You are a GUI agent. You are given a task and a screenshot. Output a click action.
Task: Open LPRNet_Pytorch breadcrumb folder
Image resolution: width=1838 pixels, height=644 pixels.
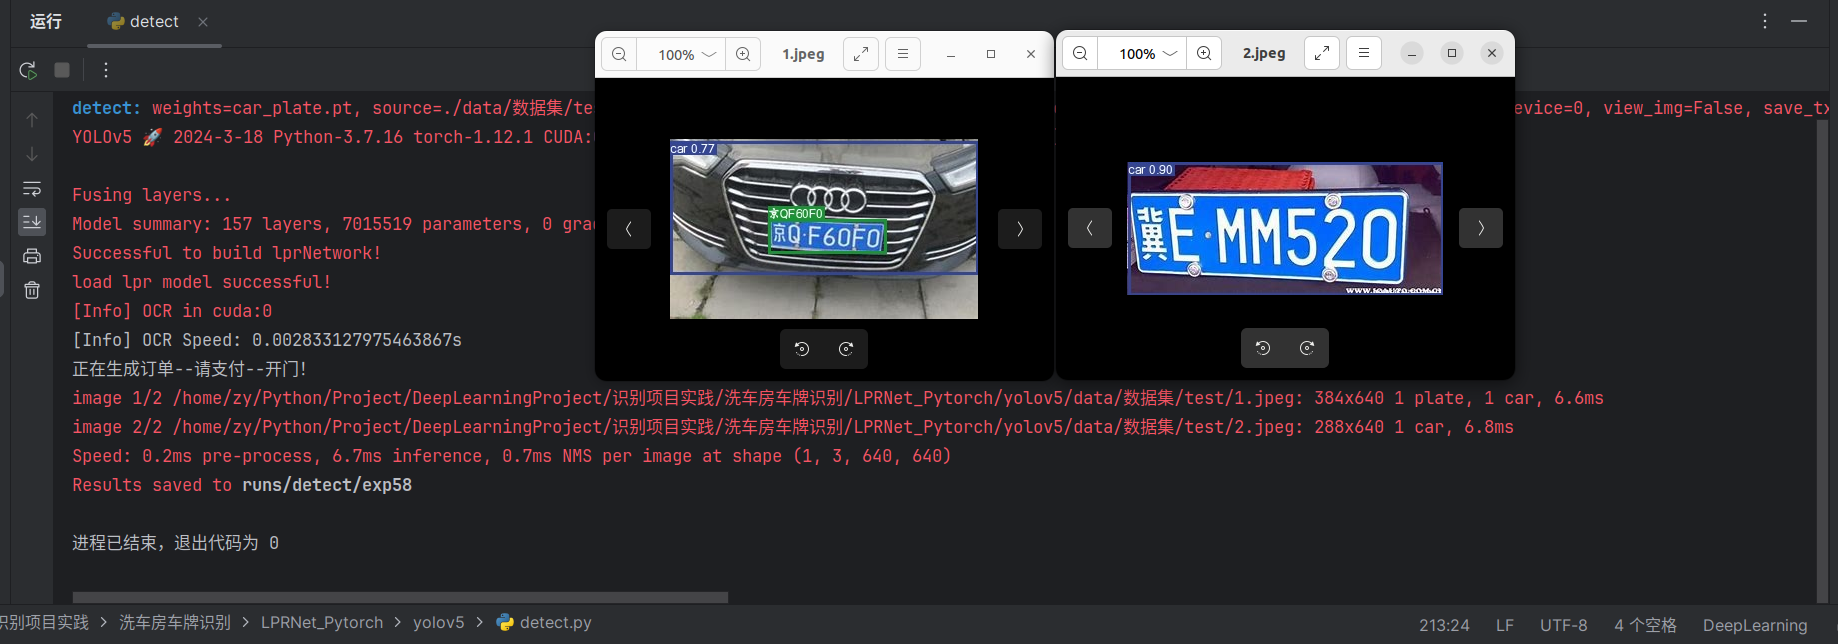(x=322, y=623)
